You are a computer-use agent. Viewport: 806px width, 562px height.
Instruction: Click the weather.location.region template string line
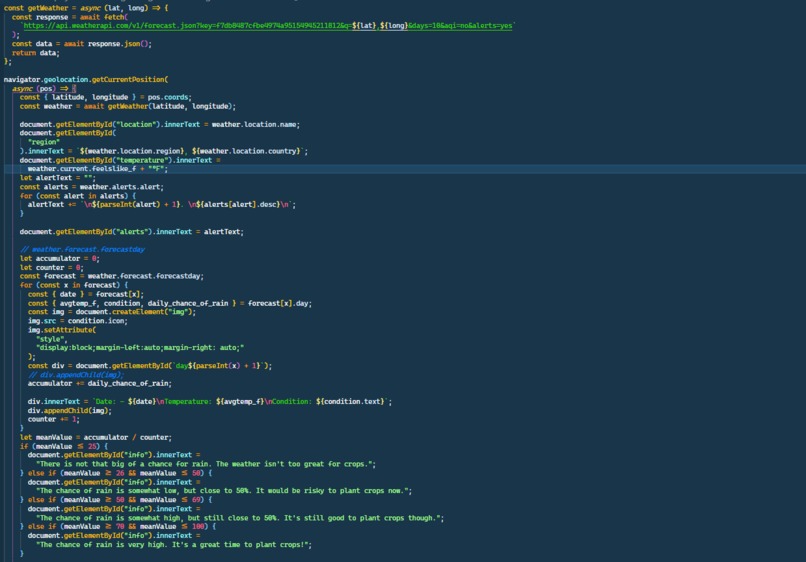tap(163, 151)
